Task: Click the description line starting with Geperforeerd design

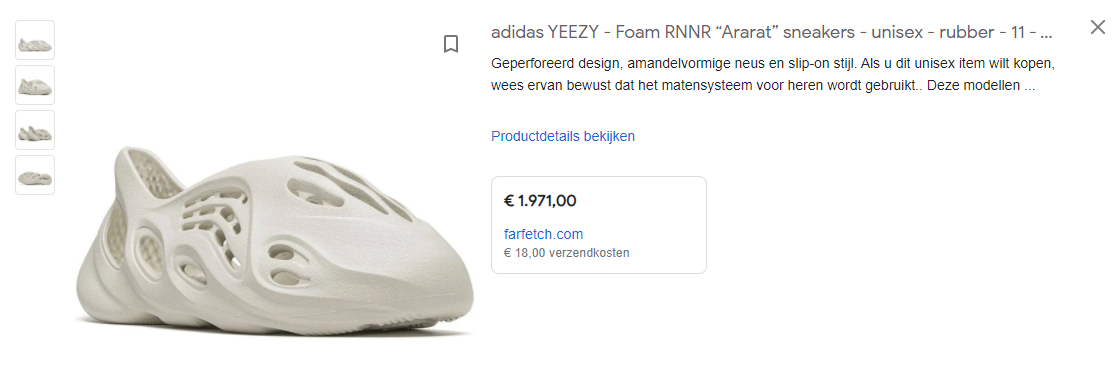Action: (x=773, y=64)
